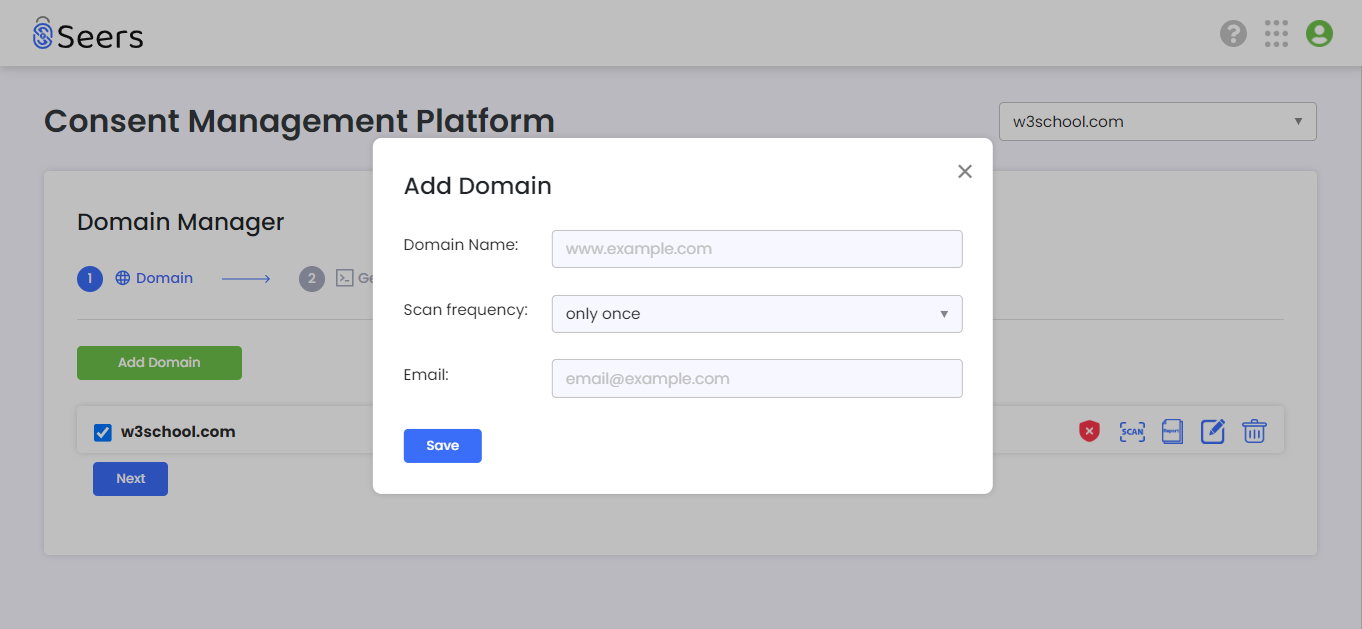Focus the Domain Name input field
The image size is (1362, 629).
[756, 249]
